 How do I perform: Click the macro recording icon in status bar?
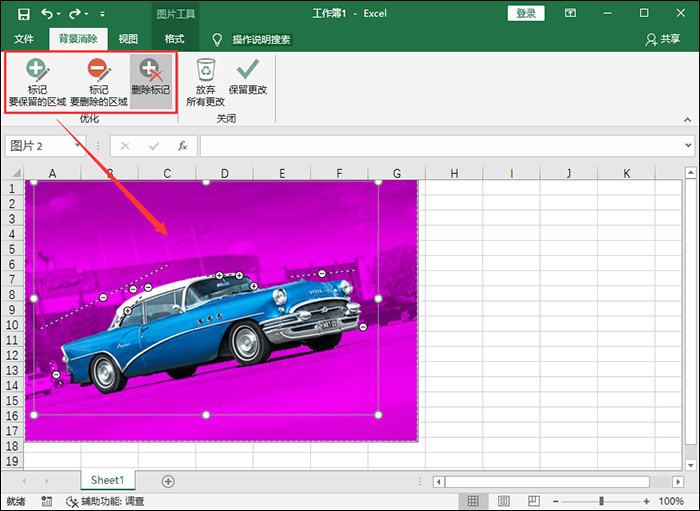(46, 501)
